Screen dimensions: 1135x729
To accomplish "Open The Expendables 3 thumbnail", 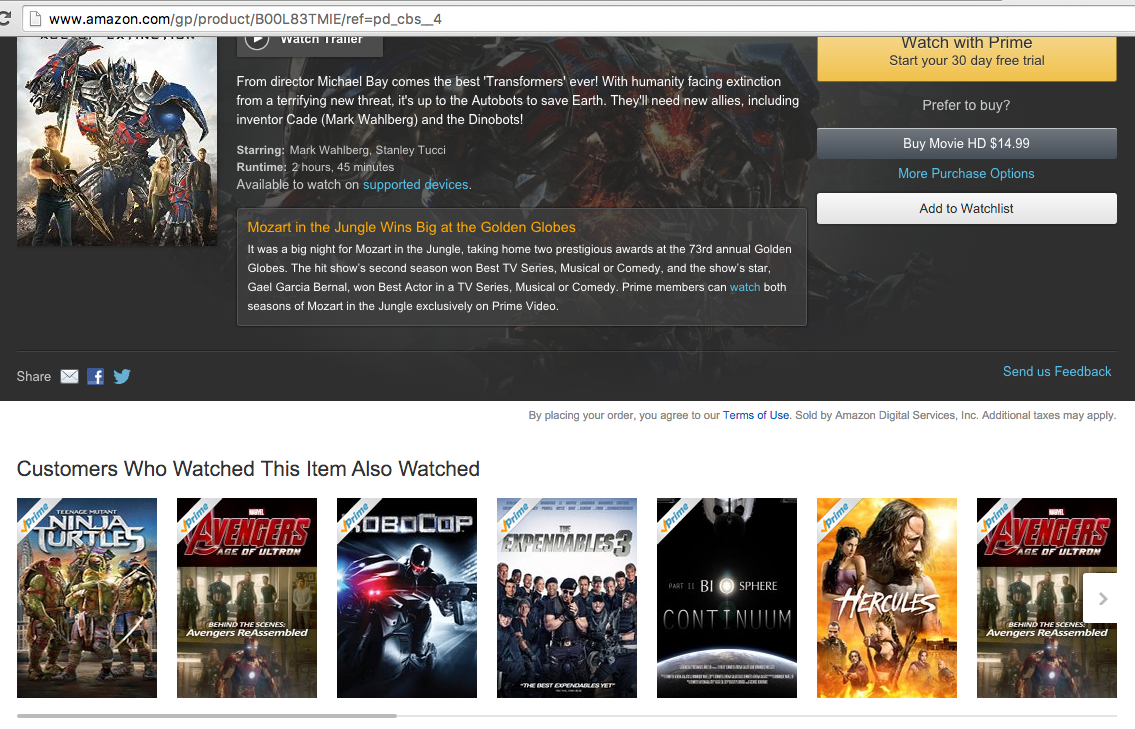I will 567,598.
